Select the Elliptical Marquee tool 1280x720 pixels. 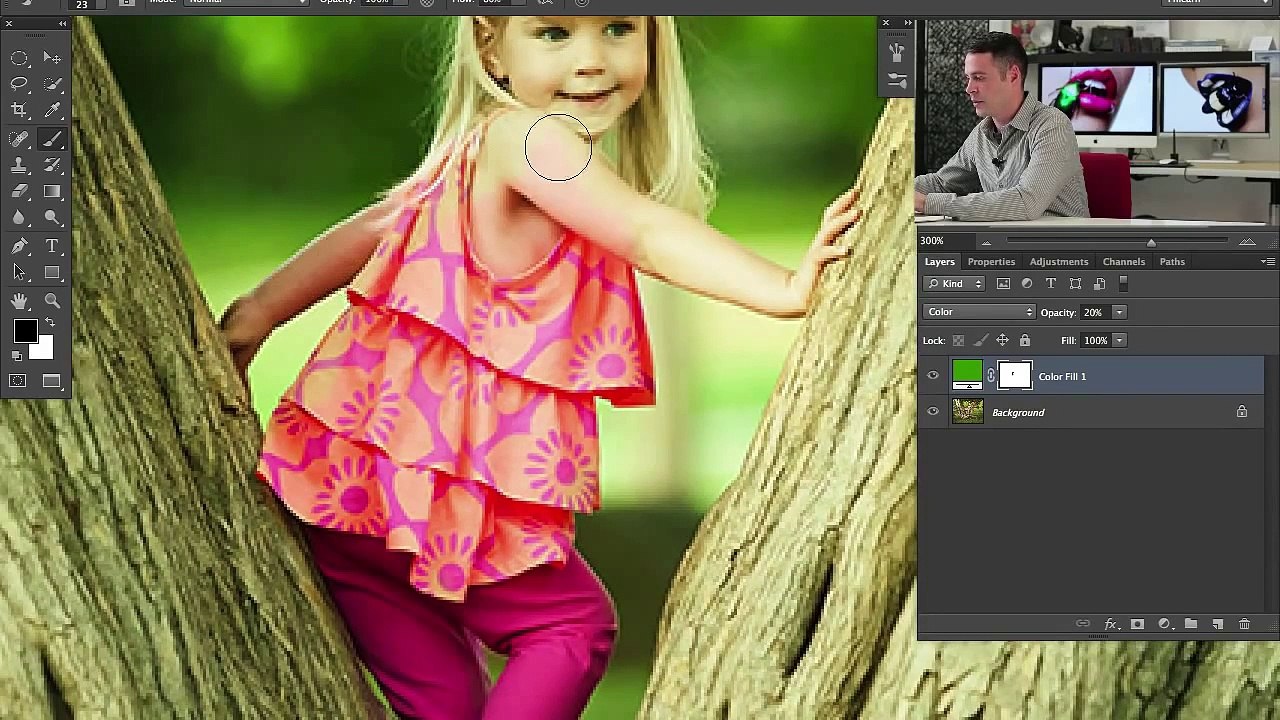click(19, 58)
